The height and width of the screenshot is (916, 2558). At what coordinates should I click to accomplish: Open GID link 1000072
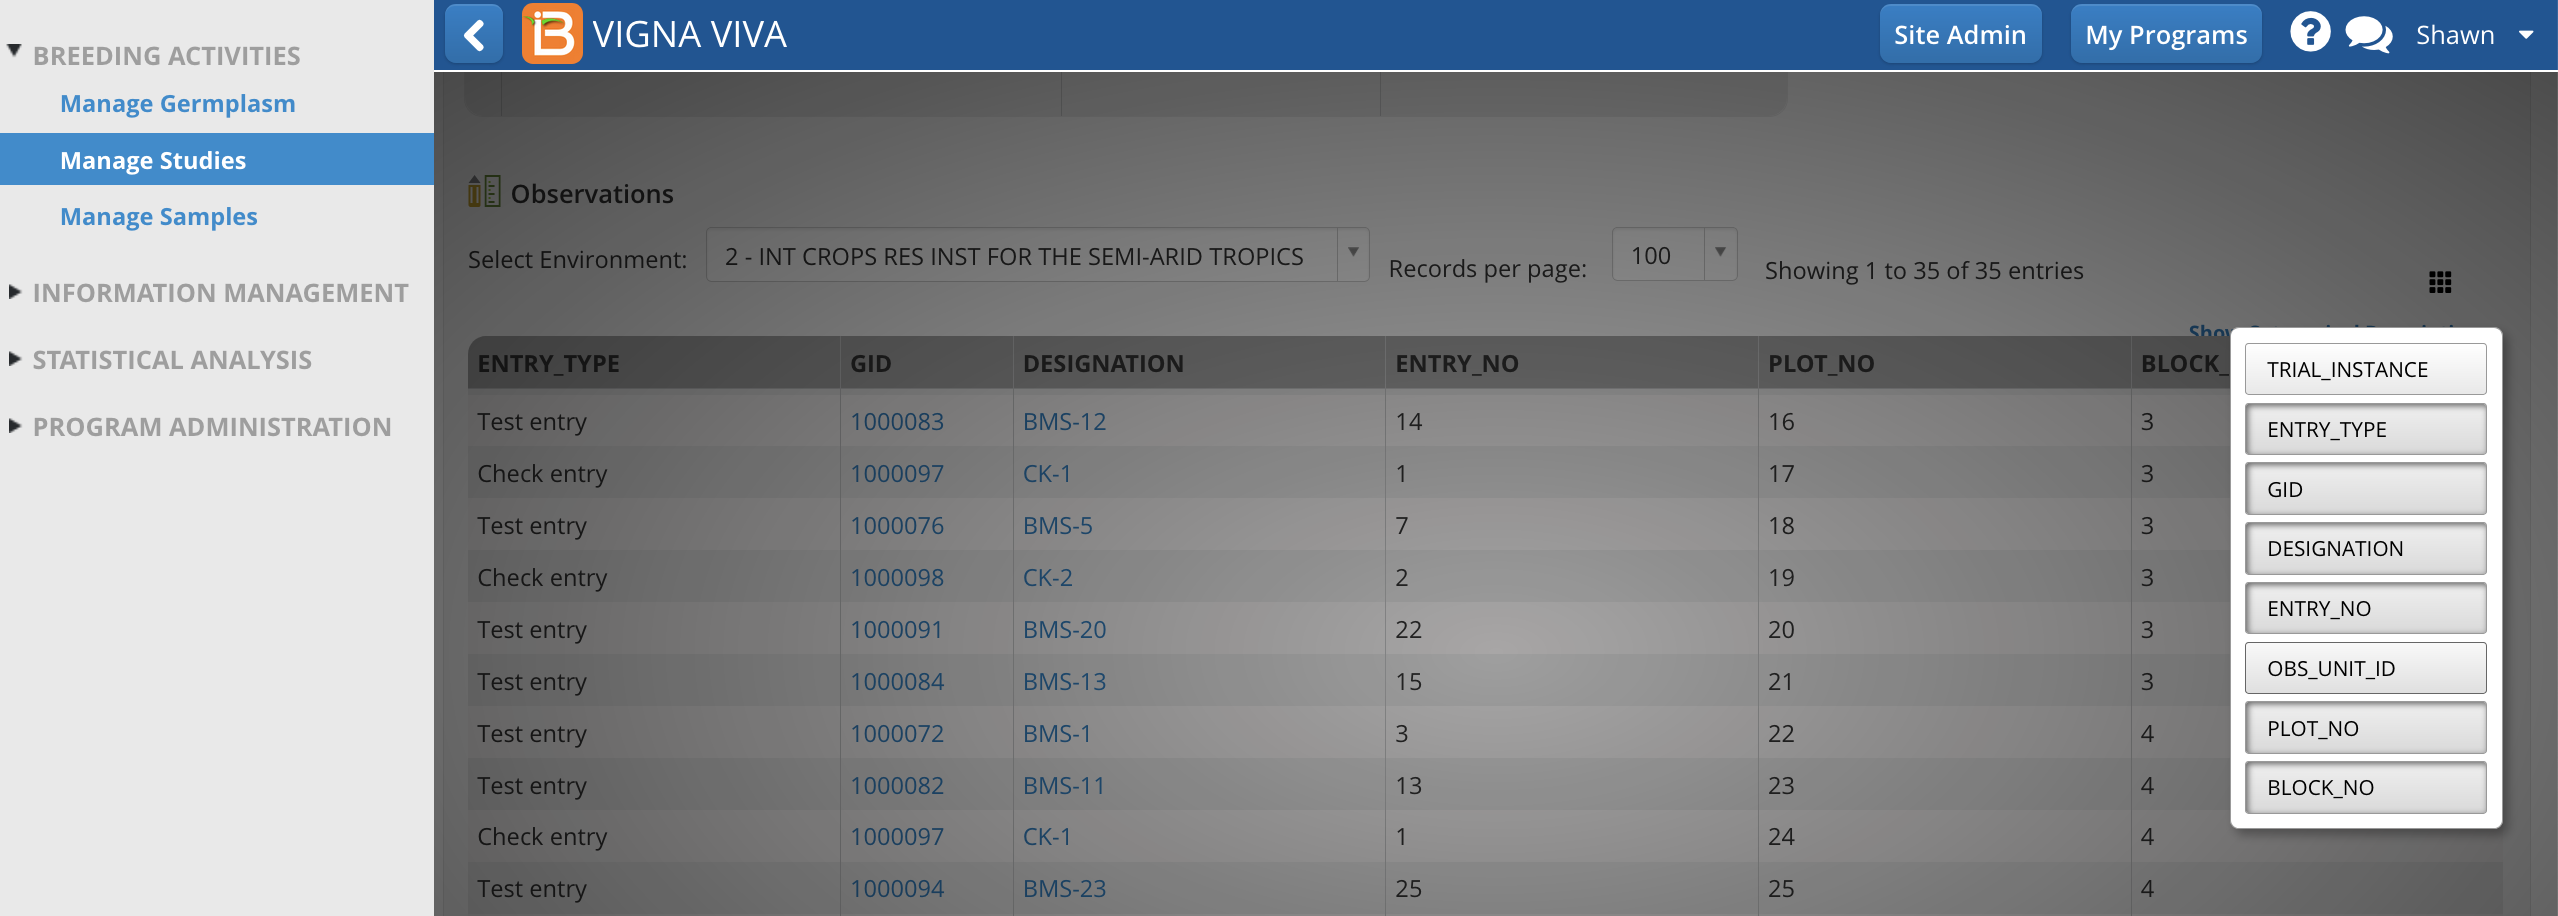click(x=897, y=733)
